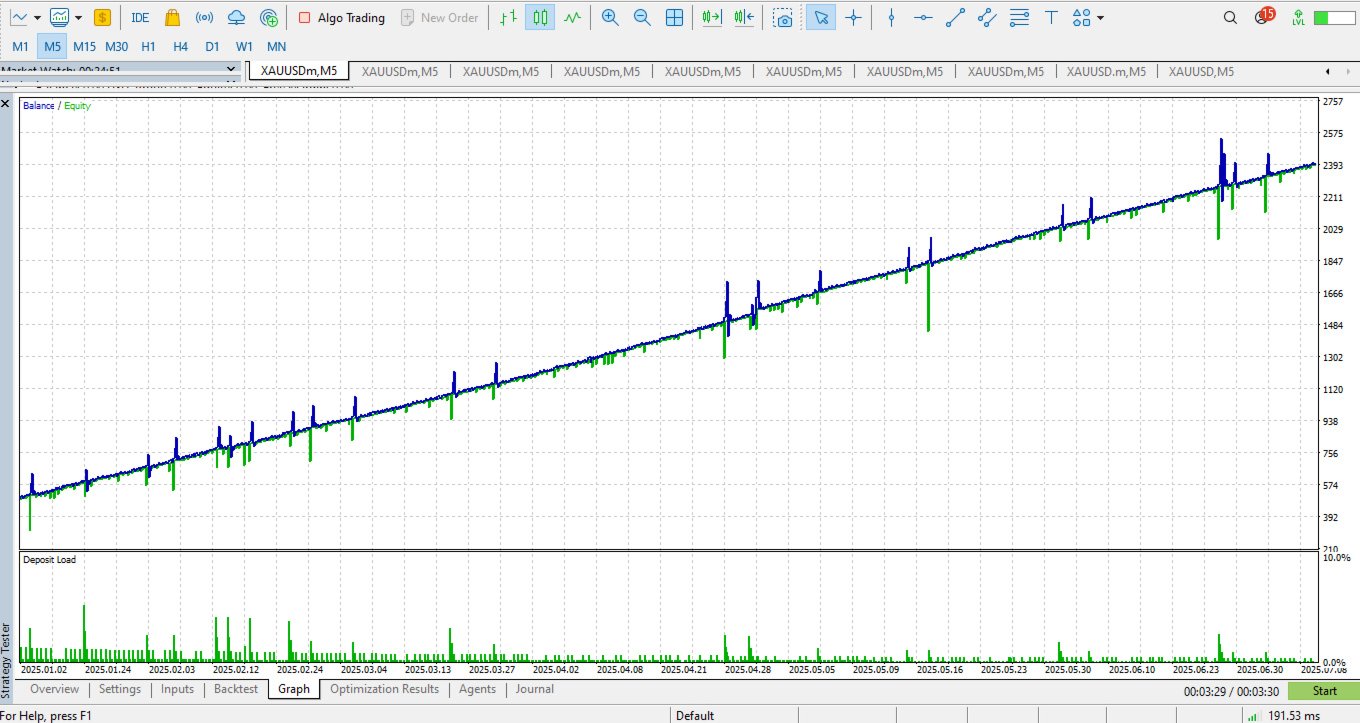Screen dimensions: 1360x723
Task: Select the M30 timeframe button
Action: [116, 46]
